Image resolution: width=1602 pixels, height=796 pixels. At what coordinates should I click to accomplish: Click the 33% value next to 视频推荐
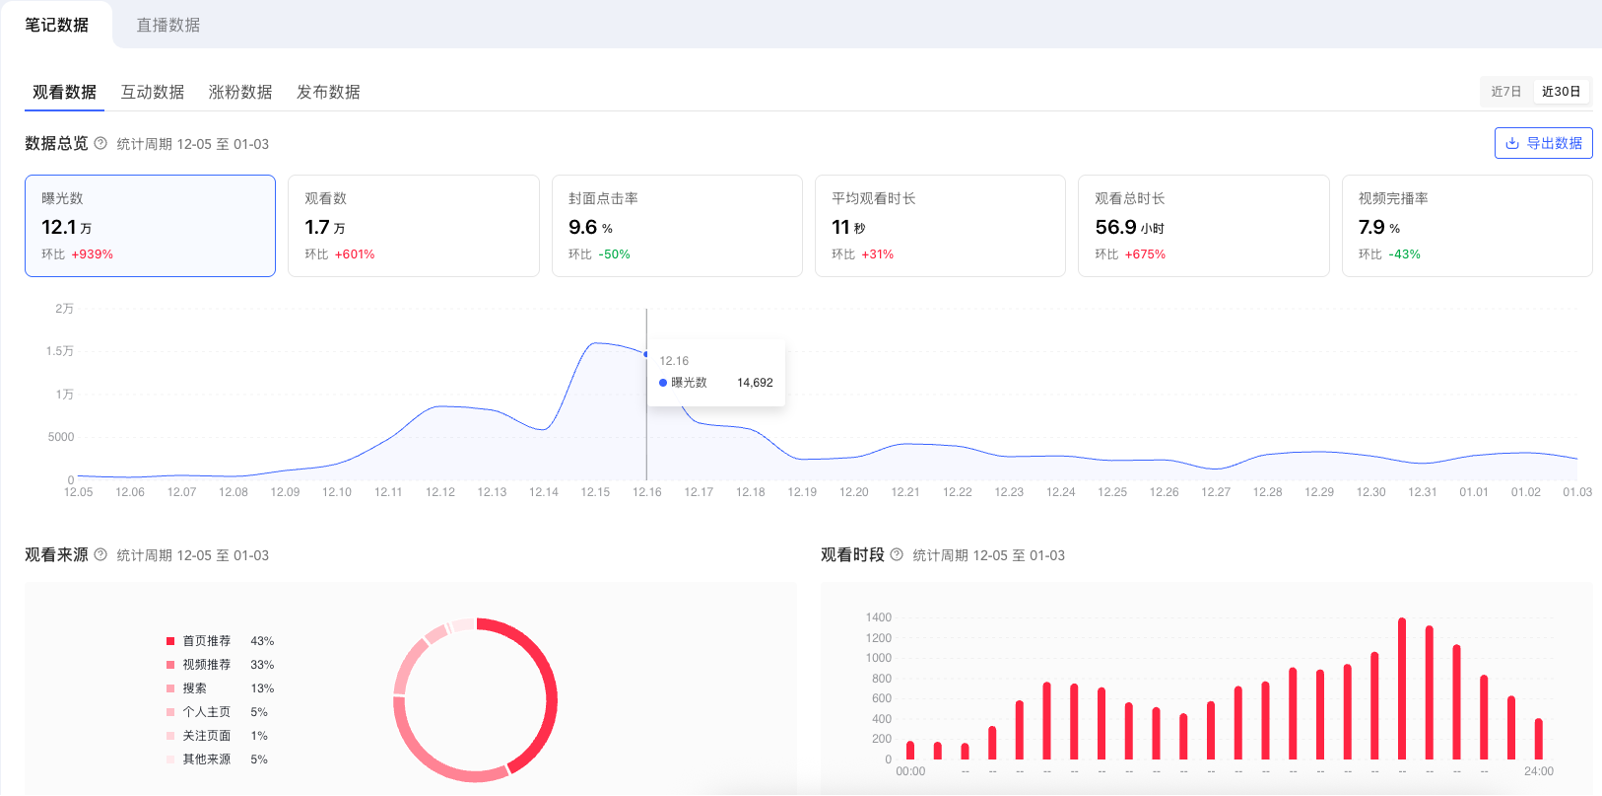tap(262, 665)
